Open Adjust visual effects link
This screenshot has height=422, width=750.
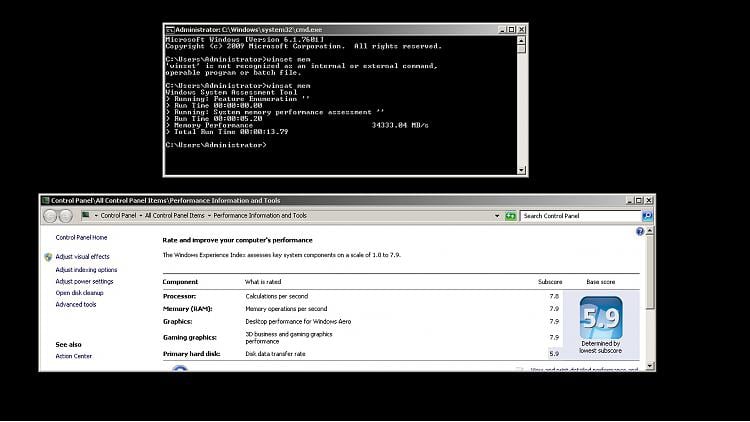[x=82, y=257]
